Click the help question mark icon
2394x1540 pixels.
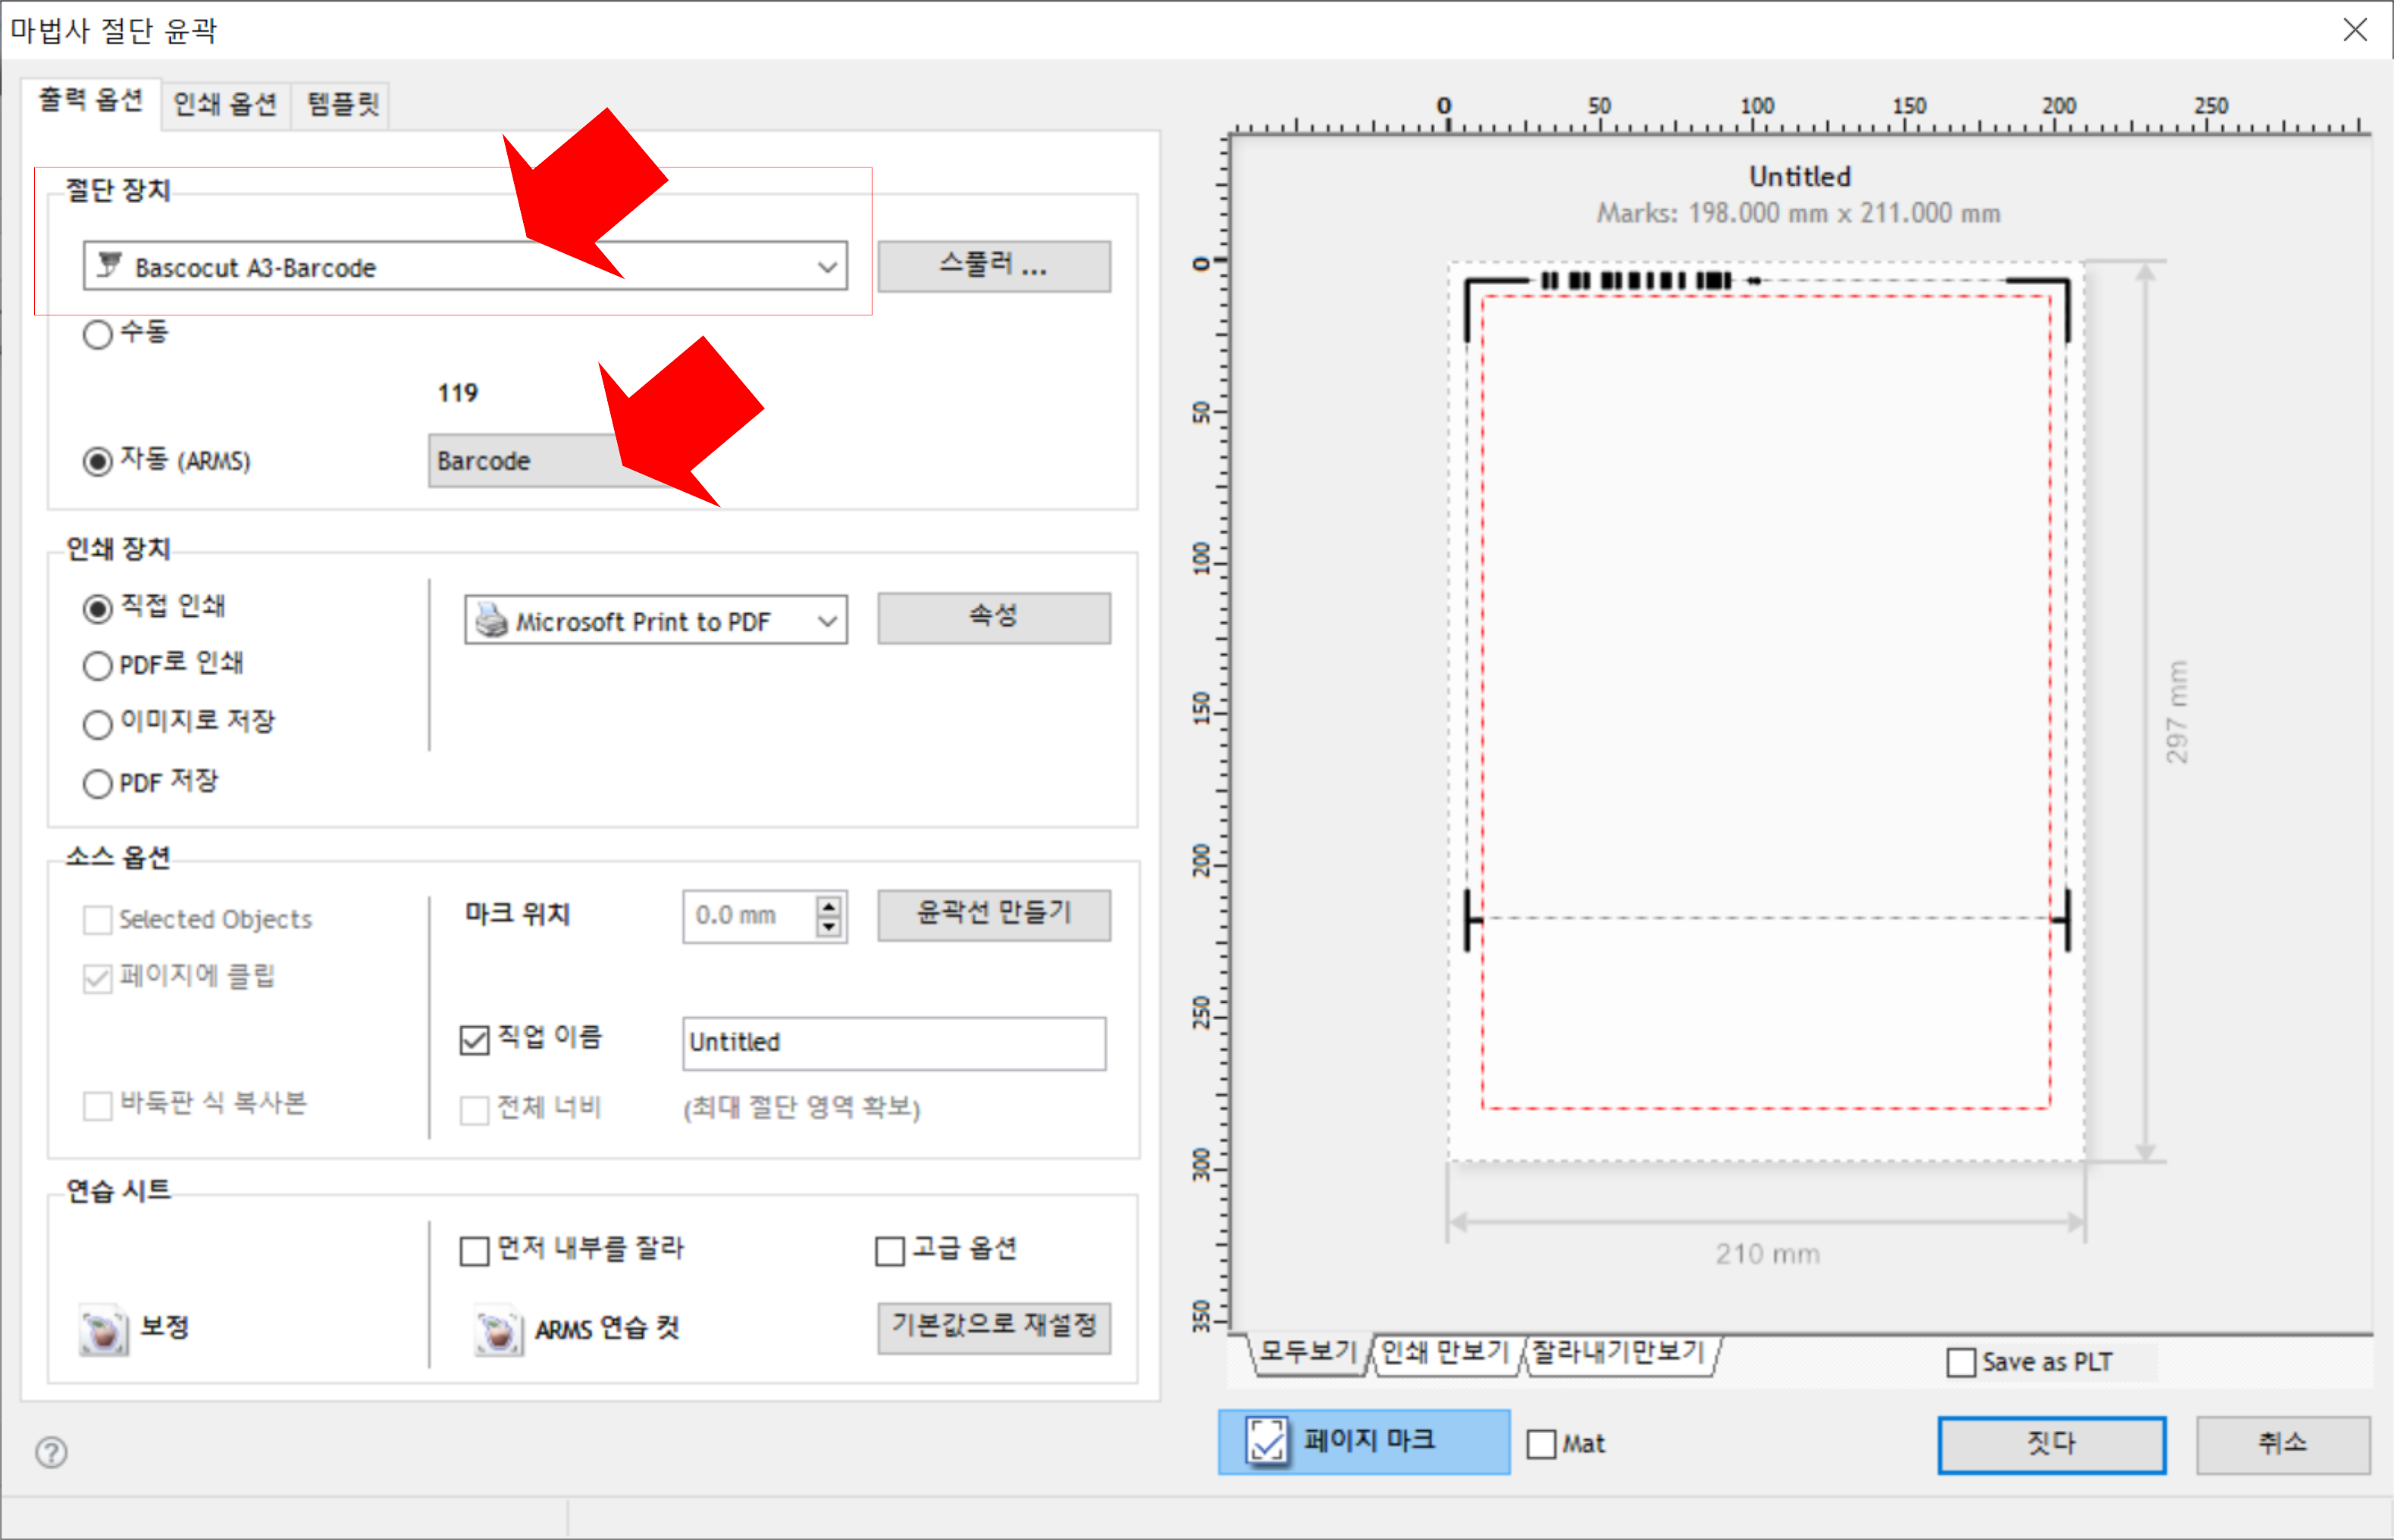point(51,1451)
